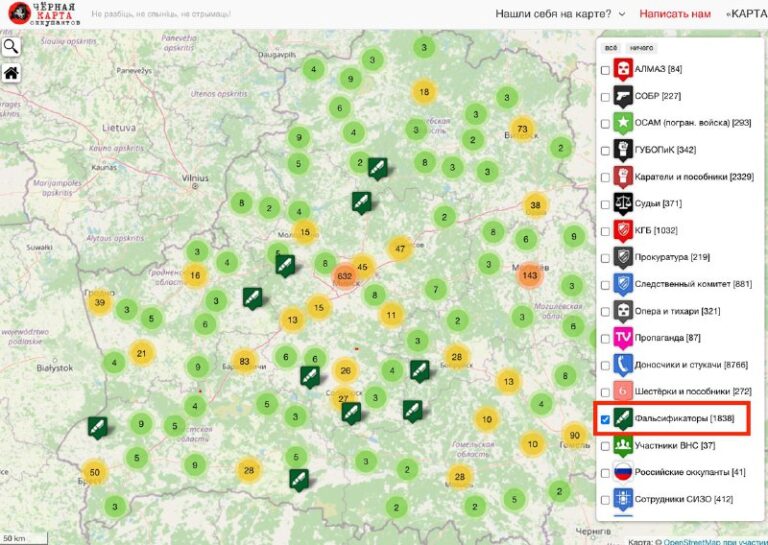The height and width of the screenshot is (545, 768).
Task: Click the Каратели red fist icon
Action: point(623,177)
